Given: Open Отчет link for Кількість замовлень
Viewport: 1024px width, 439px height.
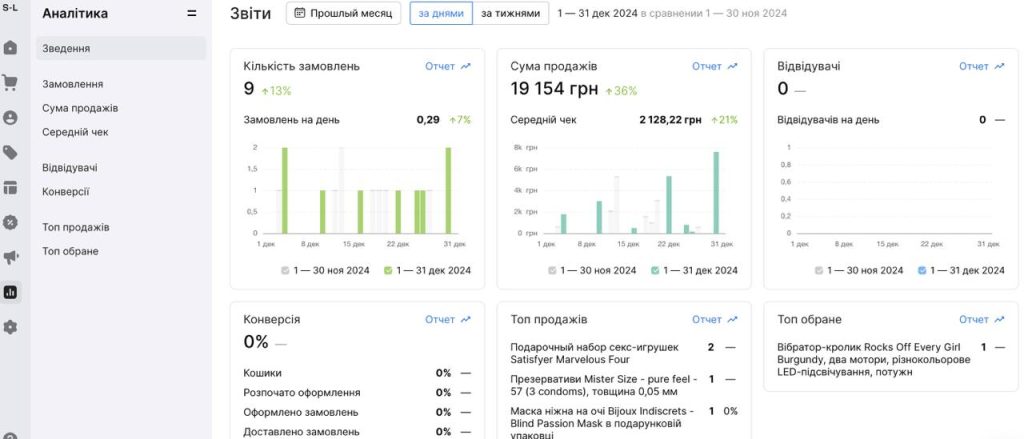Looking at the screenshot, I should coord(448,66).
